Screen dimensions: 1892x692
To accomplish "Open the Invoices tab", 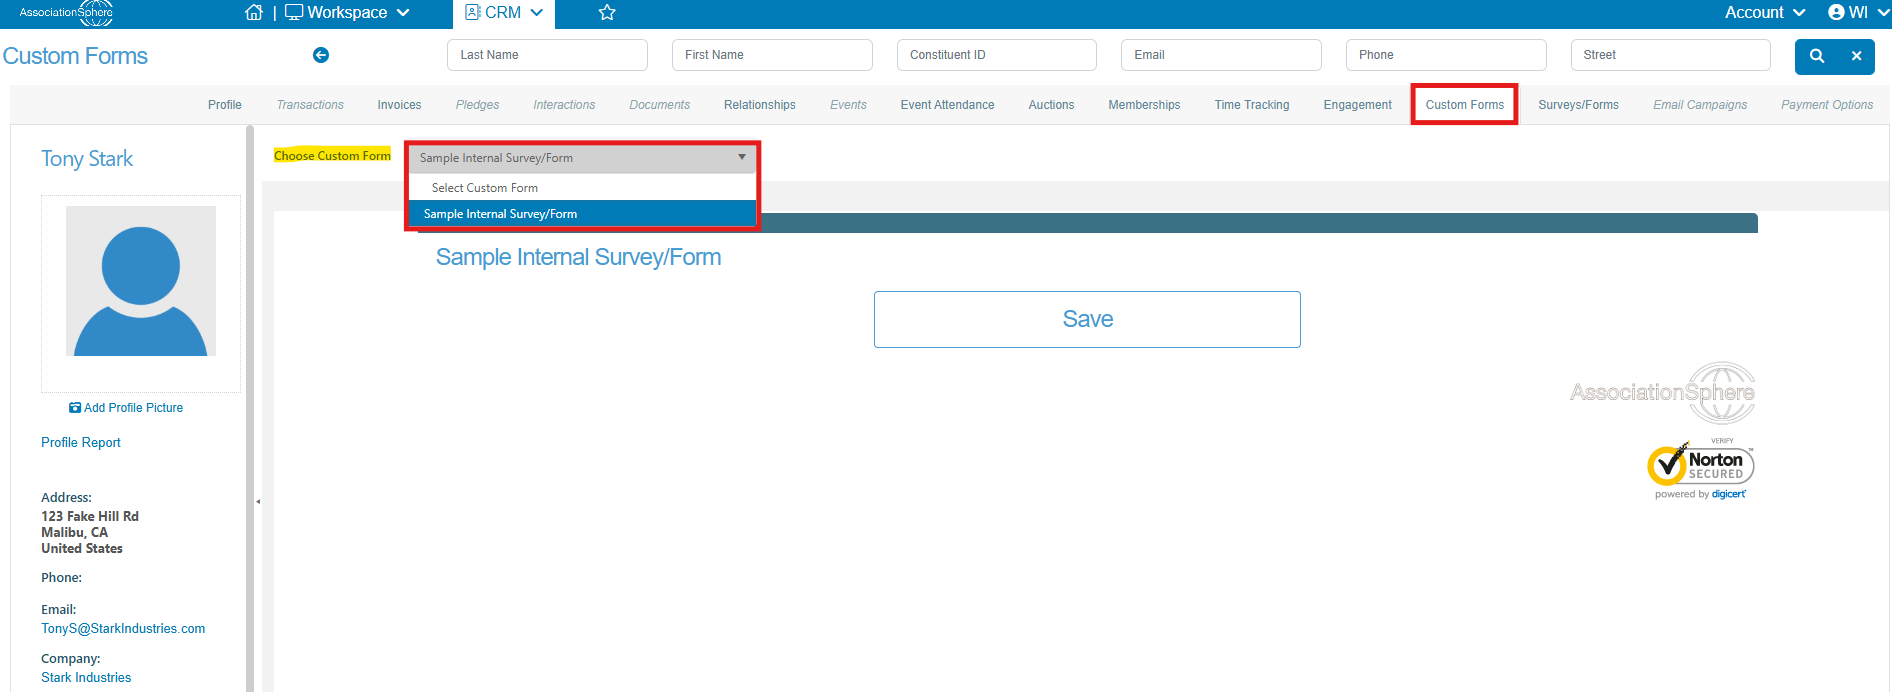I will click(399, 105).
